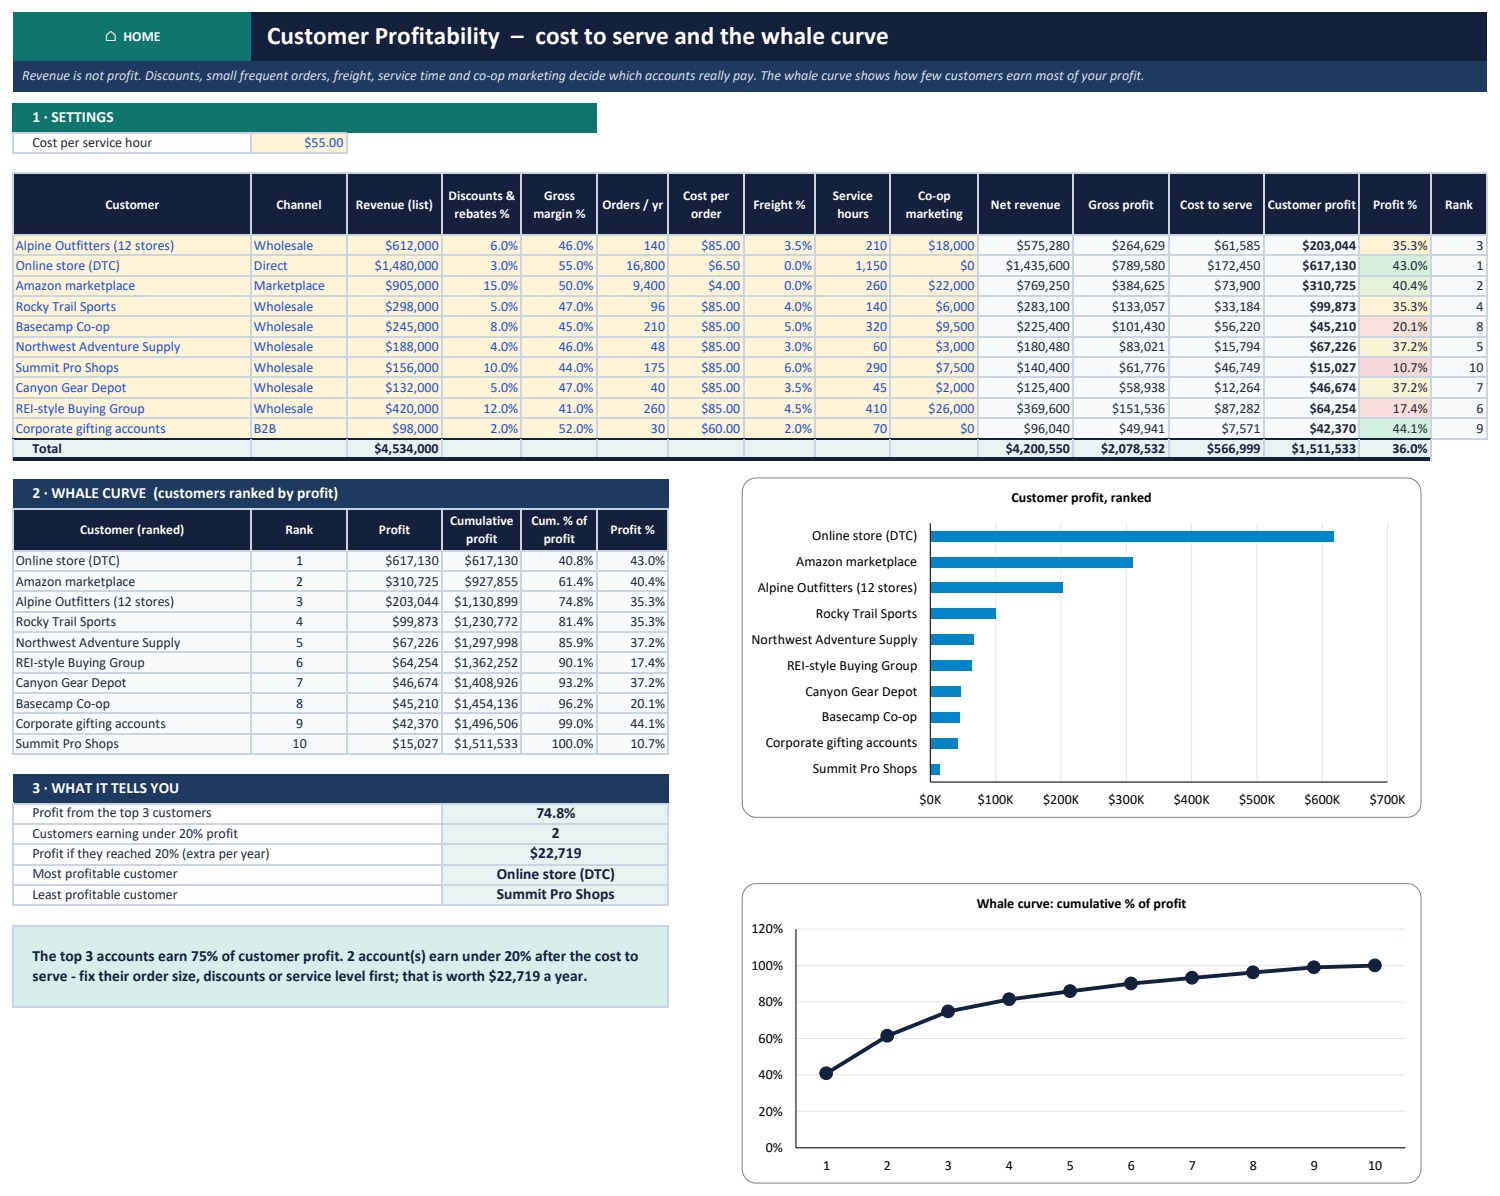Click the summary text box about top 3 accounts
The height and width of the screenshot is (1196, 1500).
pyautogui.click(x=341, y=966)
